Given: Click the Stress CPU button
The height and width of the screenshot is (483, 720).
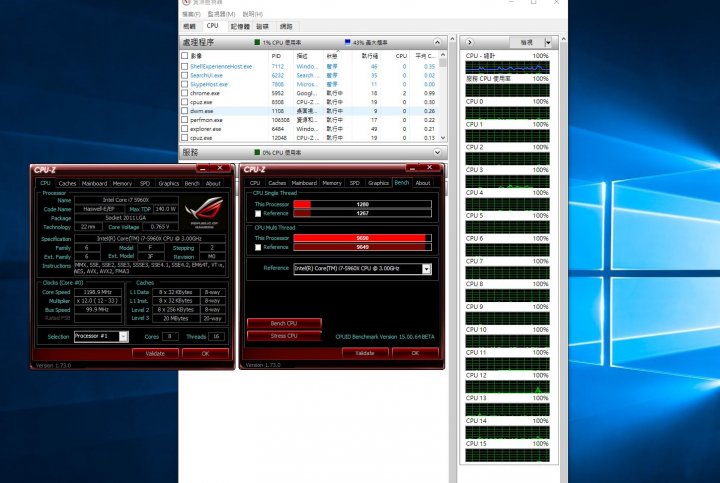Looking at the screenshot, I should click(284, 336).
